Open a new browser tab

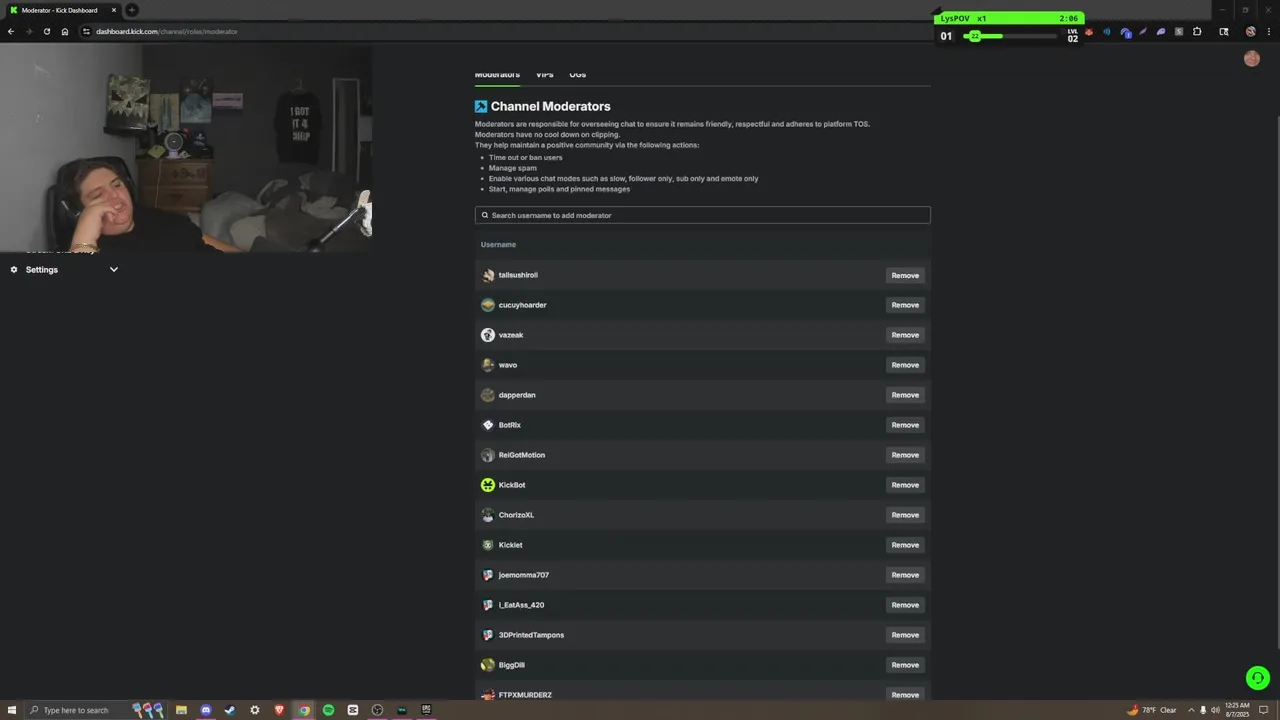pyautogui.click(x=131, y=10)
